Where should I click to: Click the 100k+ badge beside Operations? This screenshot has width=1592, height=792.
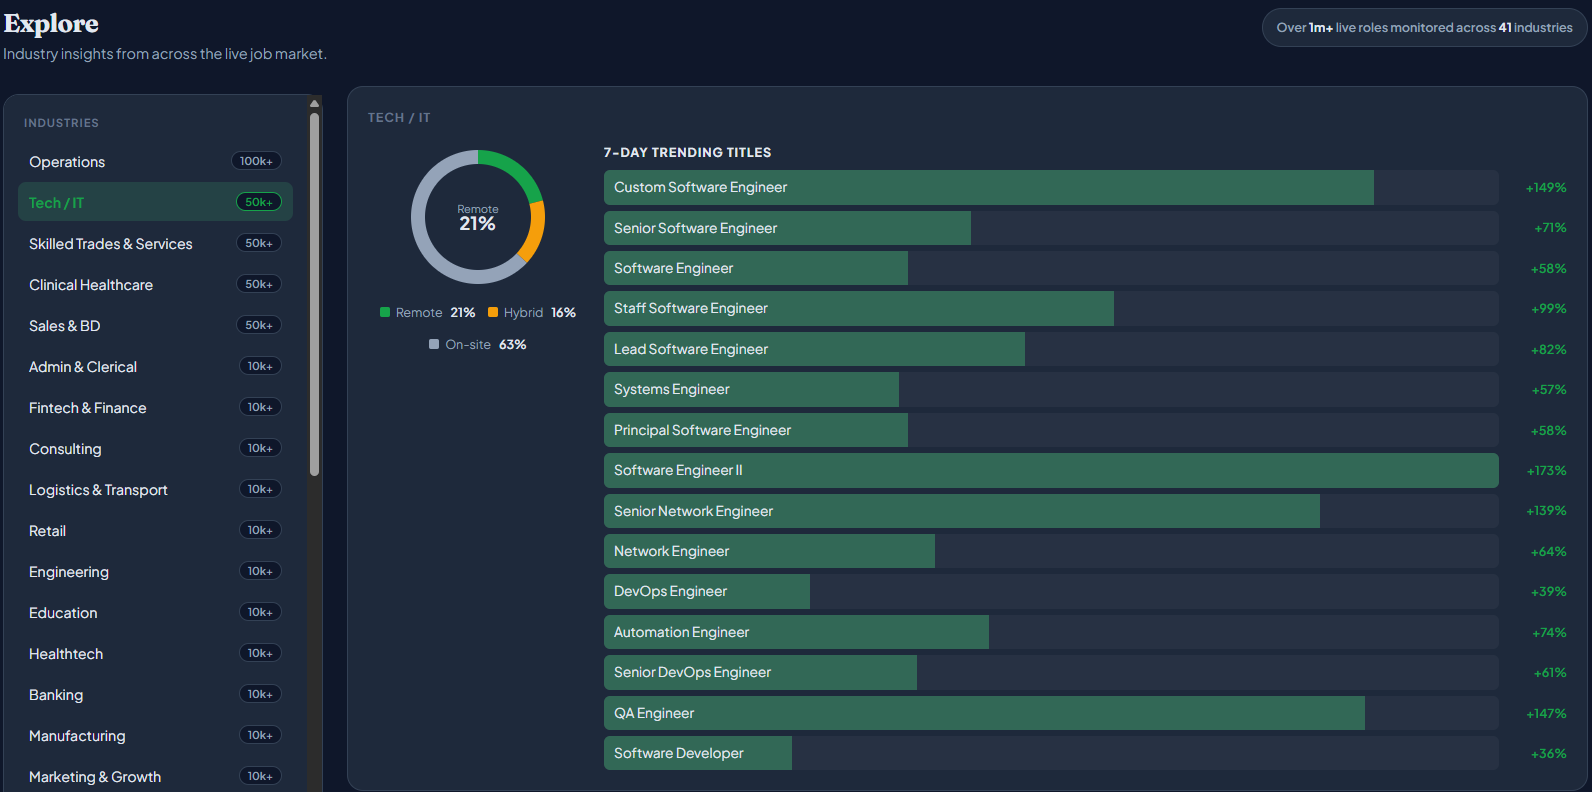tap(256, 161)
